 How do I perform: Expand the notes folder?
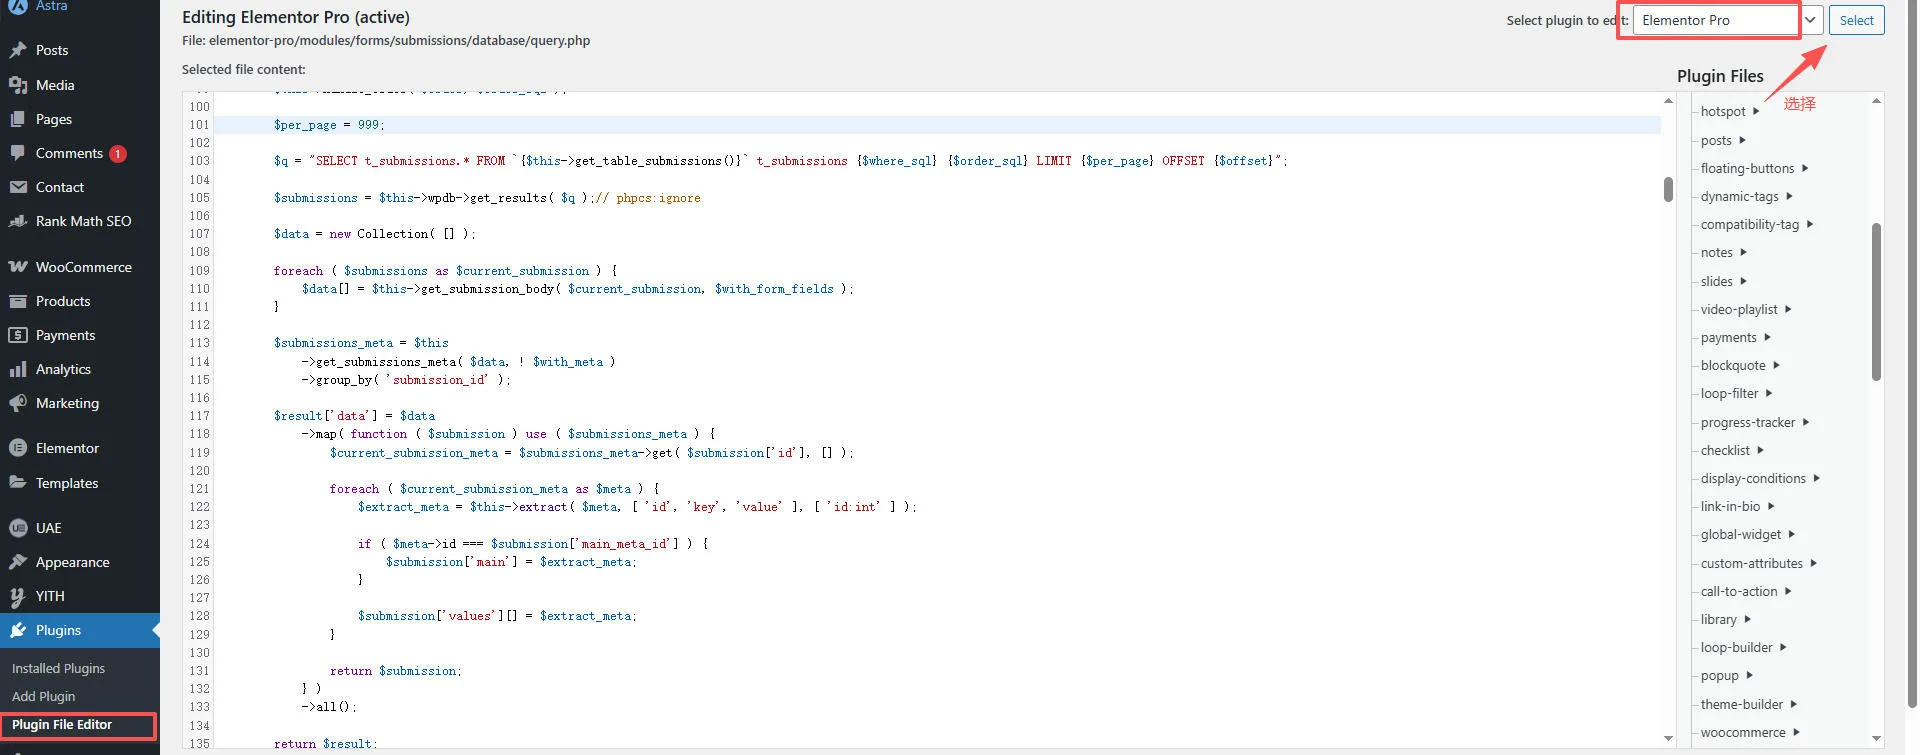1724,252
